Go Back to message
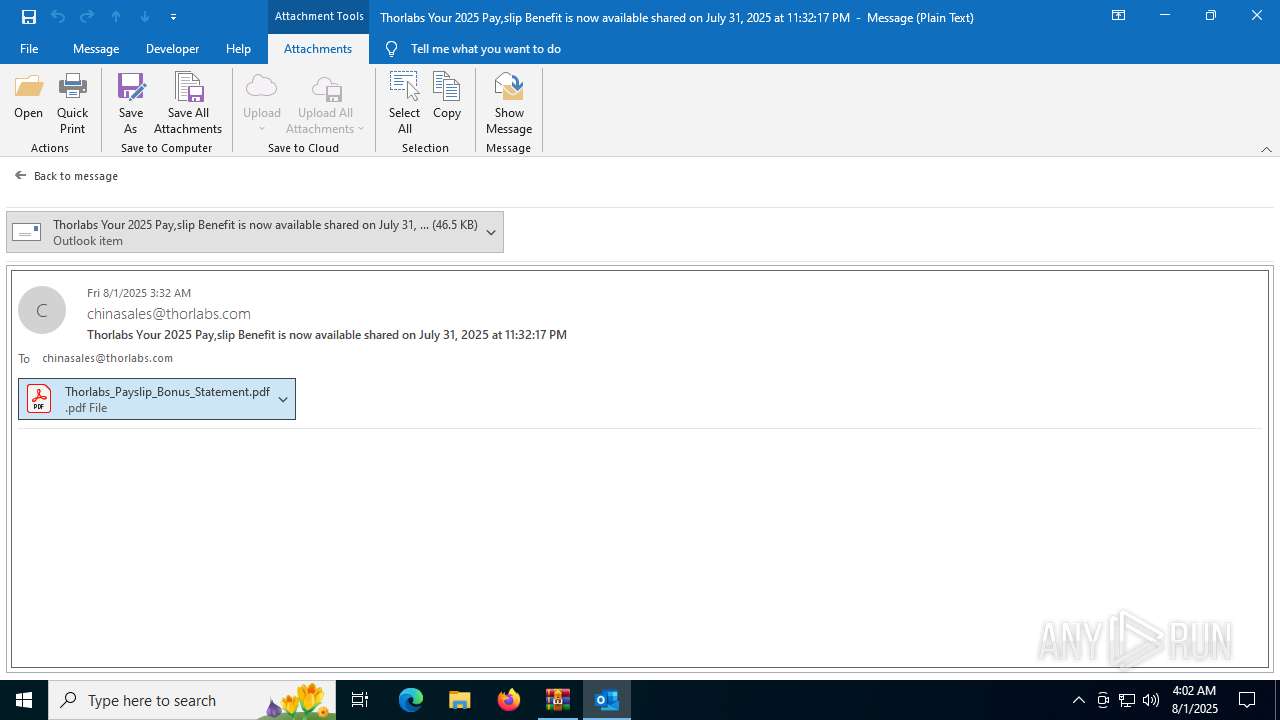This screenshot has width=1280, height=720. [x=67, y=176]
